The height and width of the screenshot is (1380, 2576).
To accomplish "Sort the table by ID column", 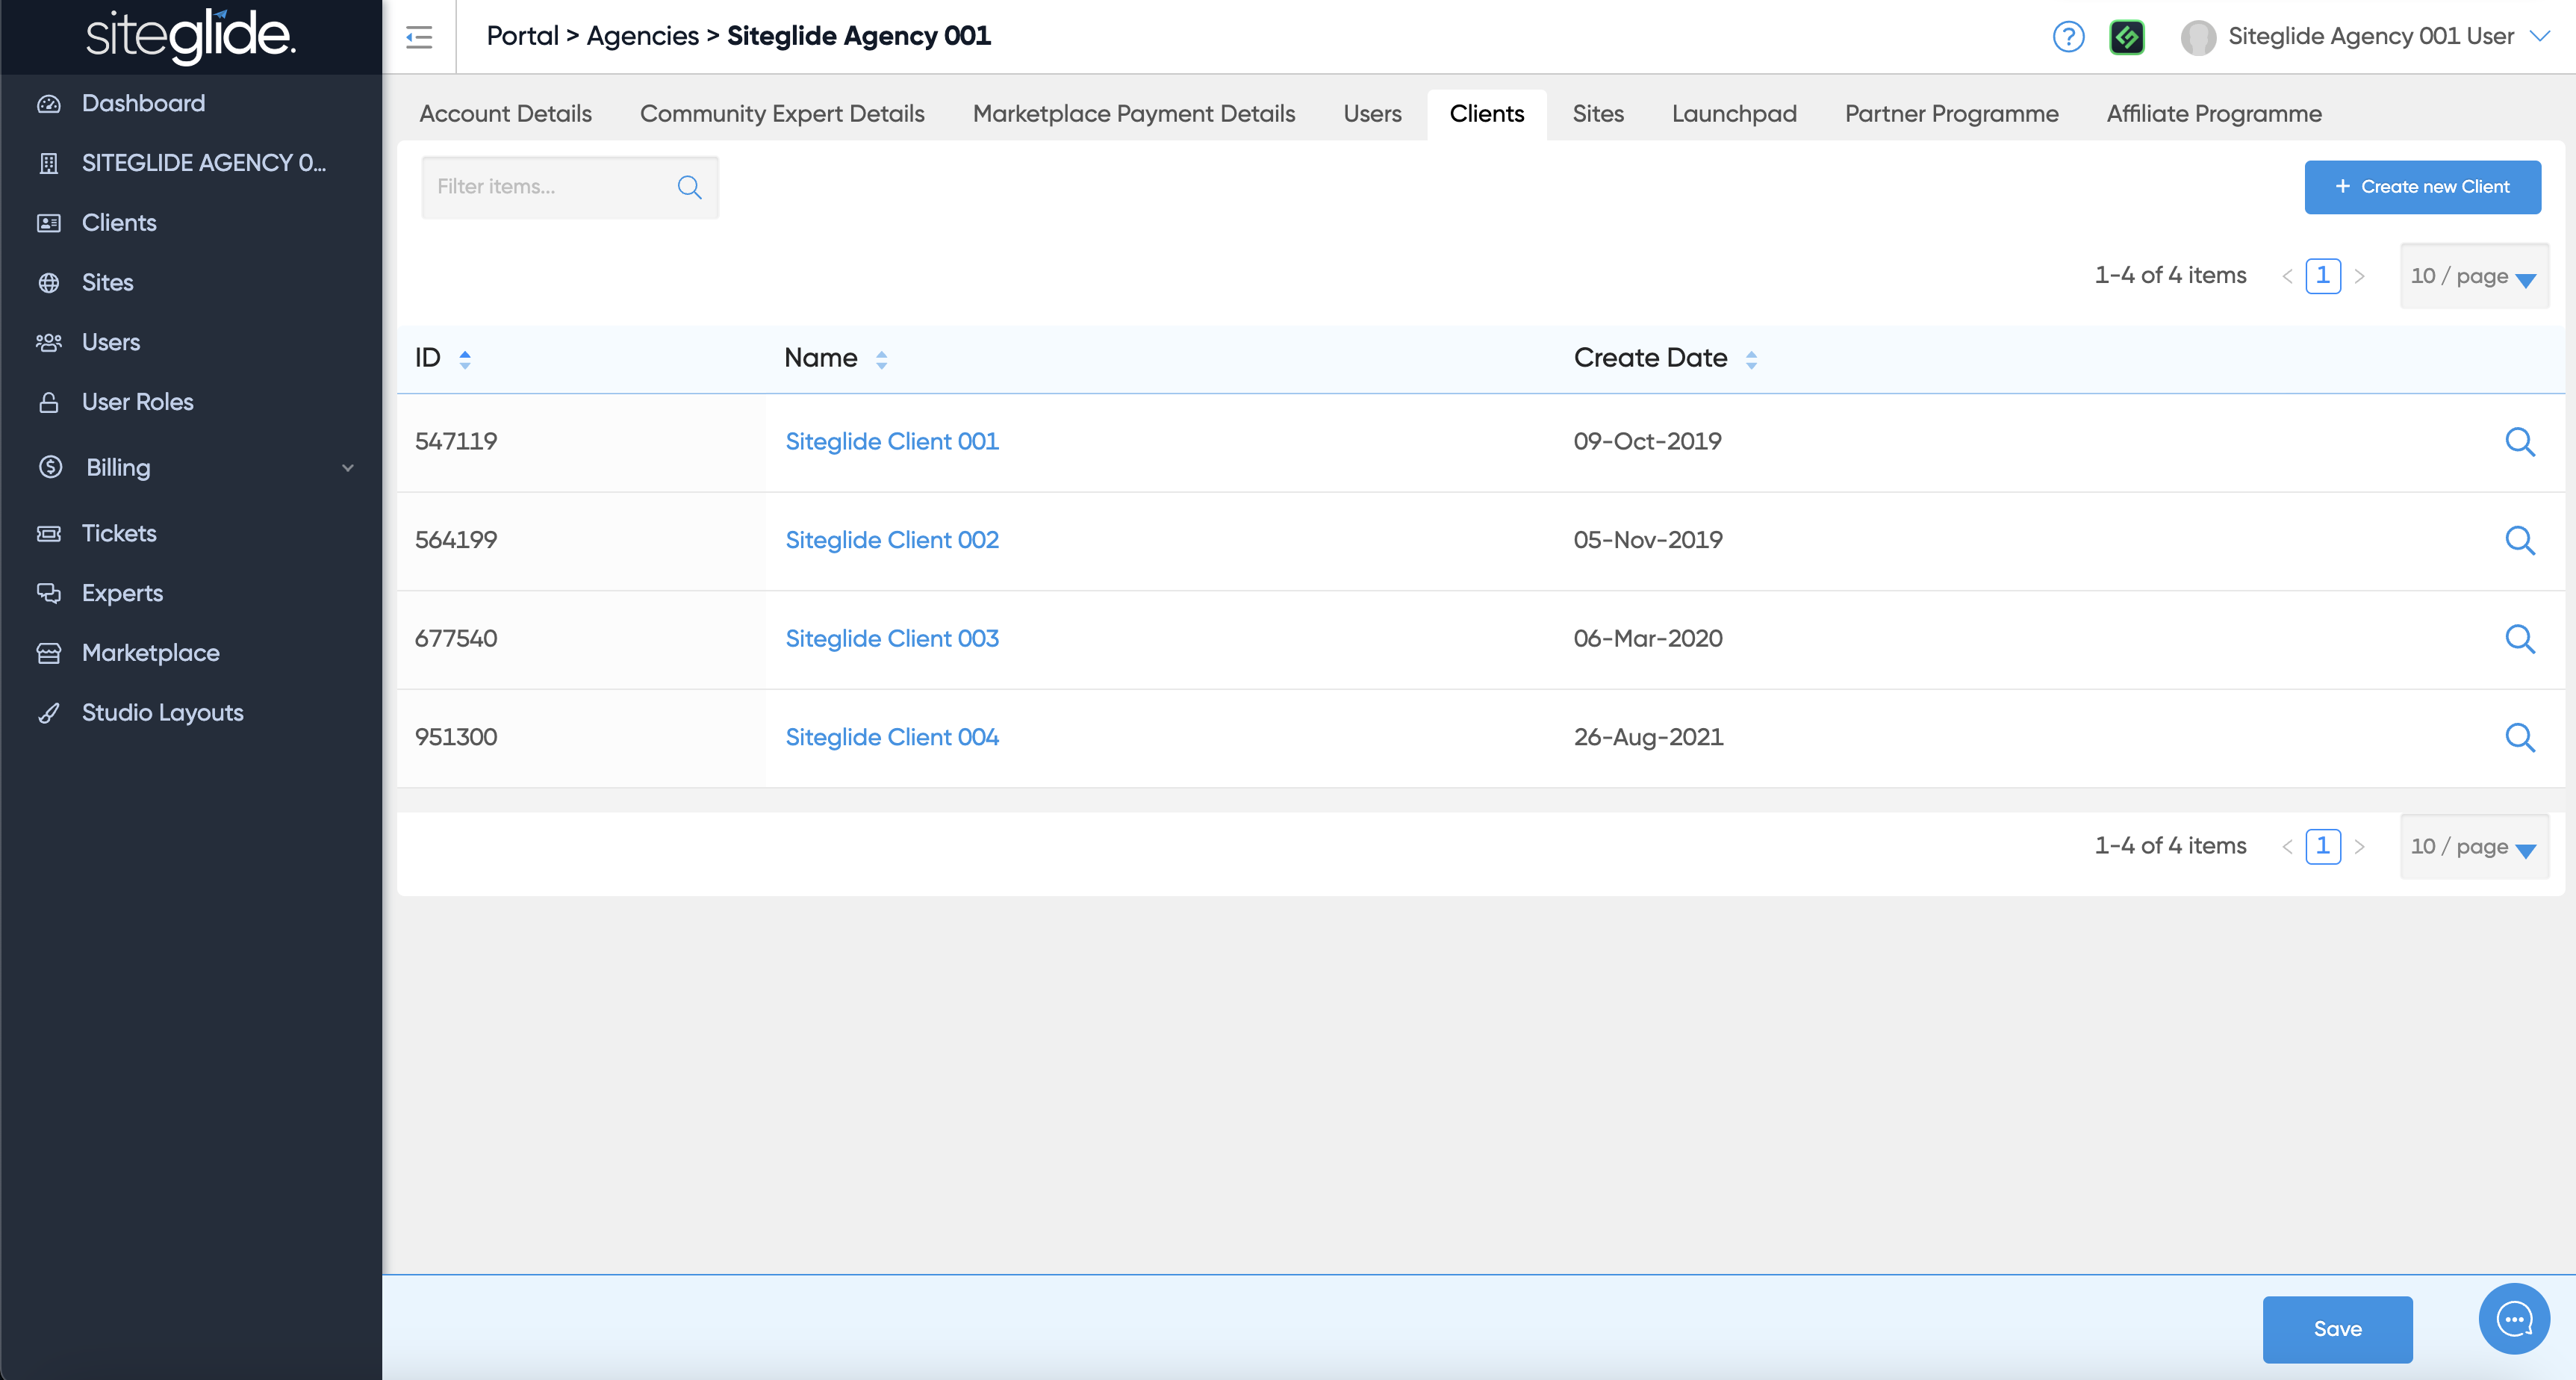I will click(465, 359).
